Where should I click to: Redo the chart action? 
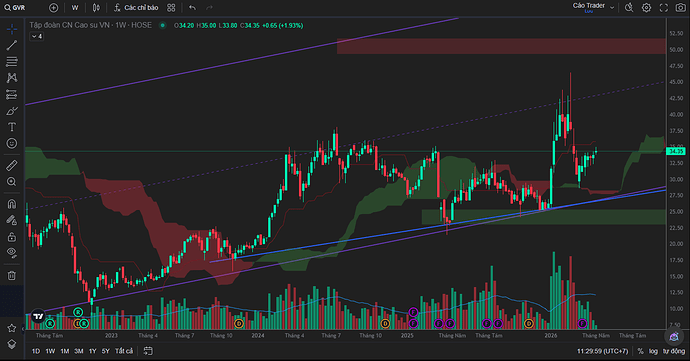pyautogui.click(x=209, y=8)
